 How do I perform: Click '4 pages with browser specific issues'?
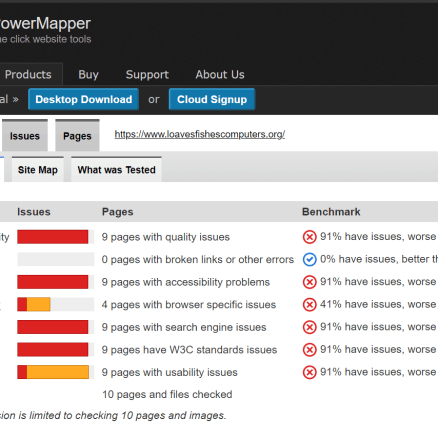pos(189,305)
